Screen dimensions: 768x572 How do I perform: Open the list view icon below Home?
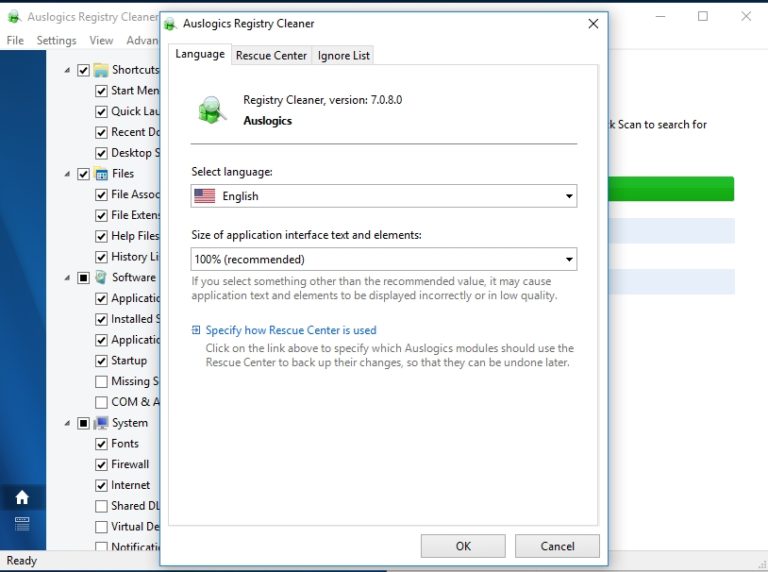click(x=22, y=524)
